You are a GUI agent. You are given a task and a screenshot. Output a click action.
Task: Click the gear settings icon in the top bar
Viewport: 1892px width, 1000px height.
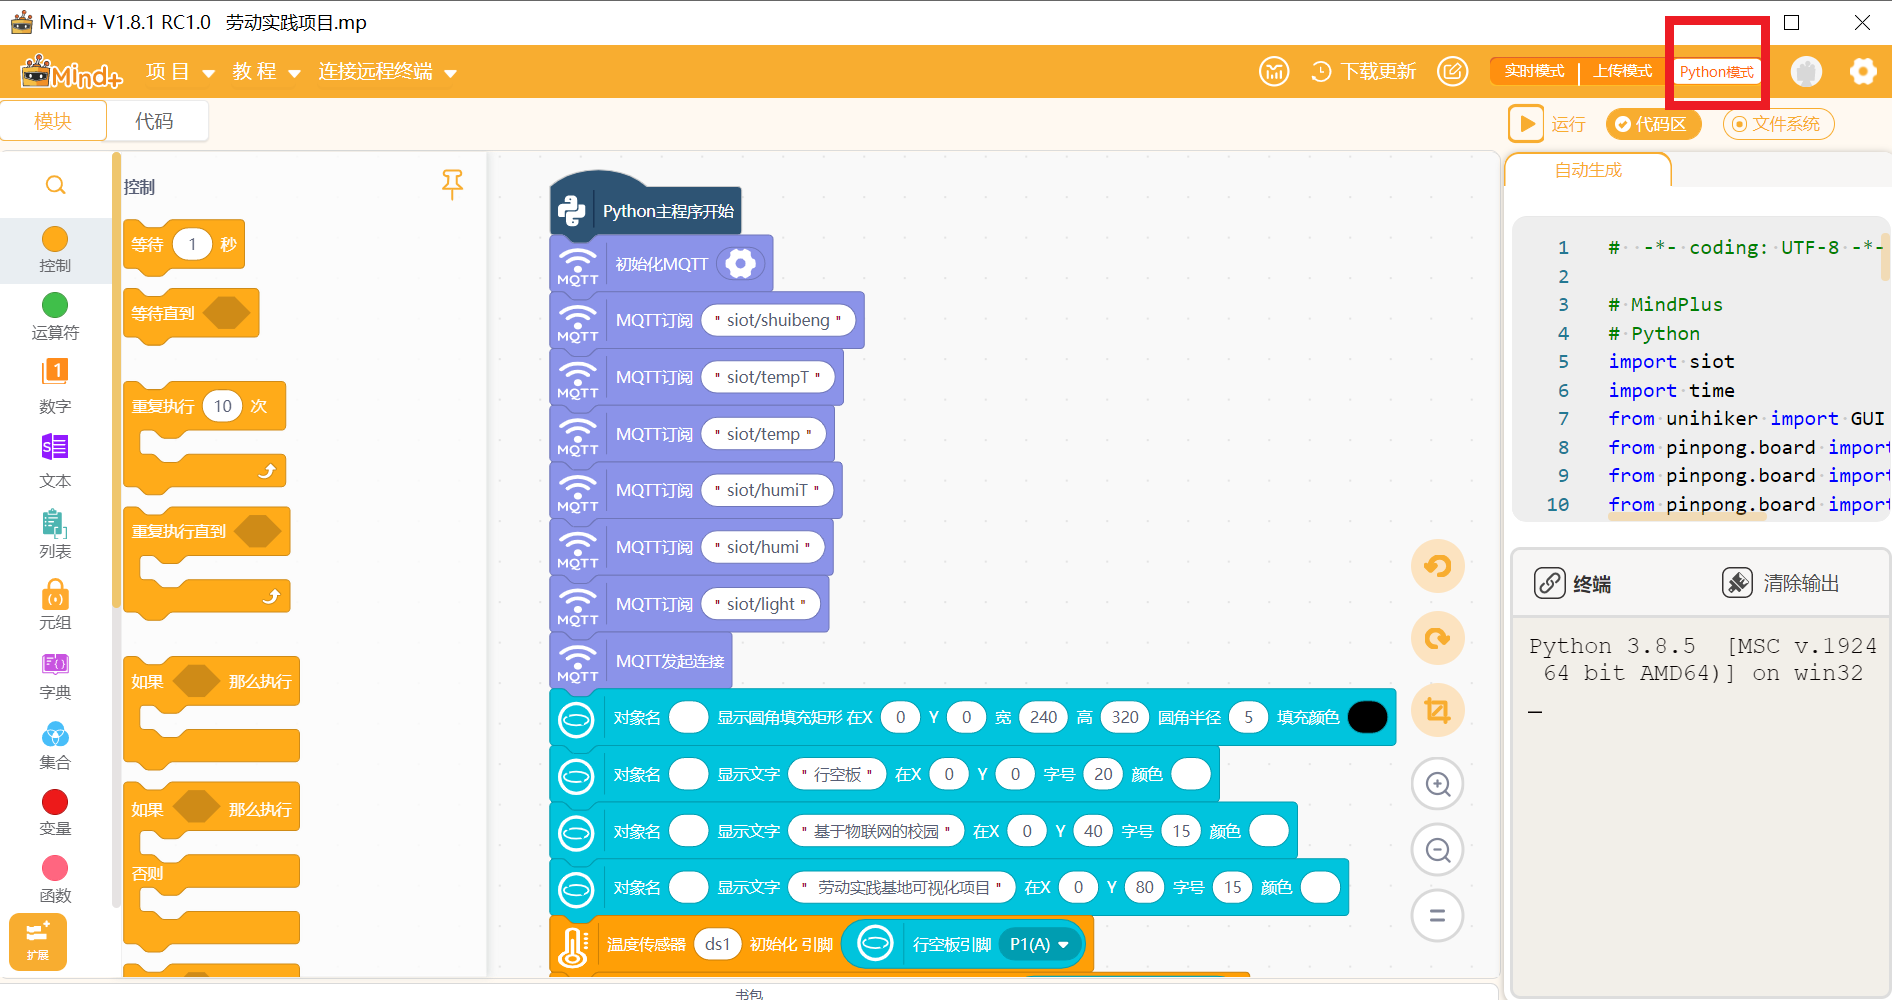(x=1862, y=72)
